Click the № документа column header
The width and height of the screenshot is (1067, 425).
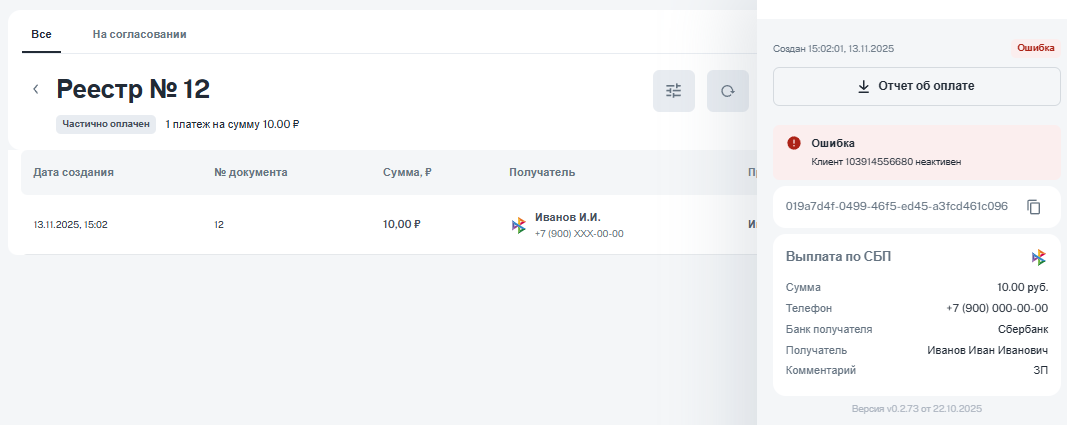click(250, 173)
